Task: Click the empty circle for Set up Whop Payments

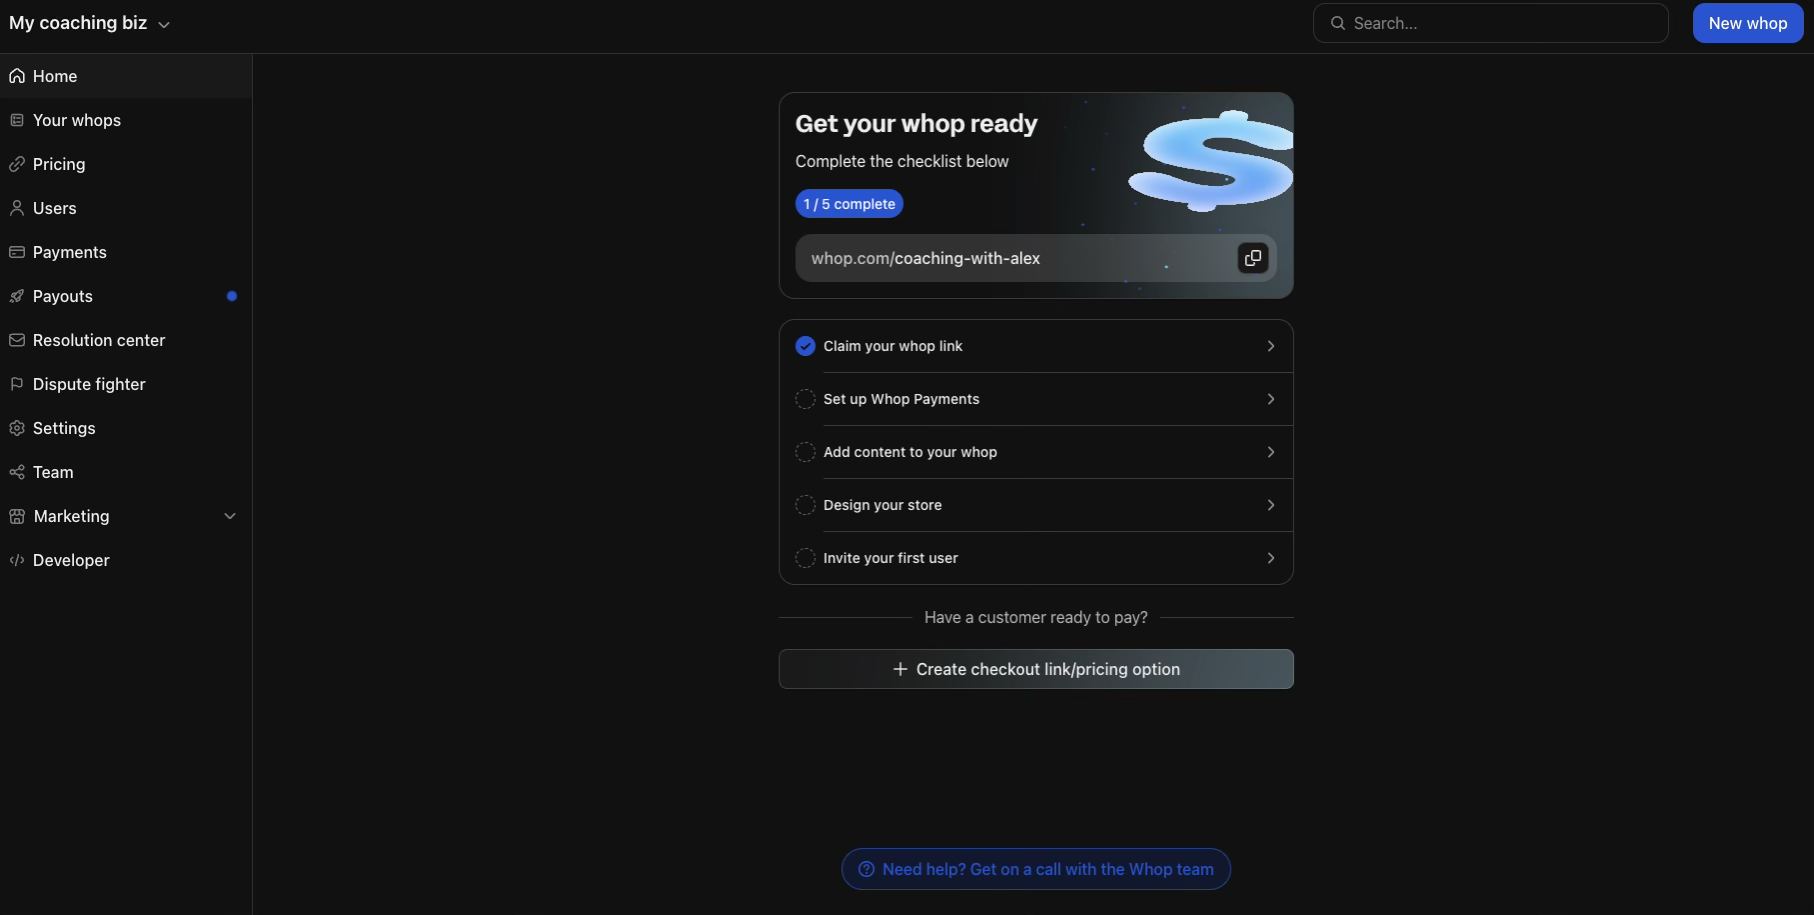Action: point(805,399)
